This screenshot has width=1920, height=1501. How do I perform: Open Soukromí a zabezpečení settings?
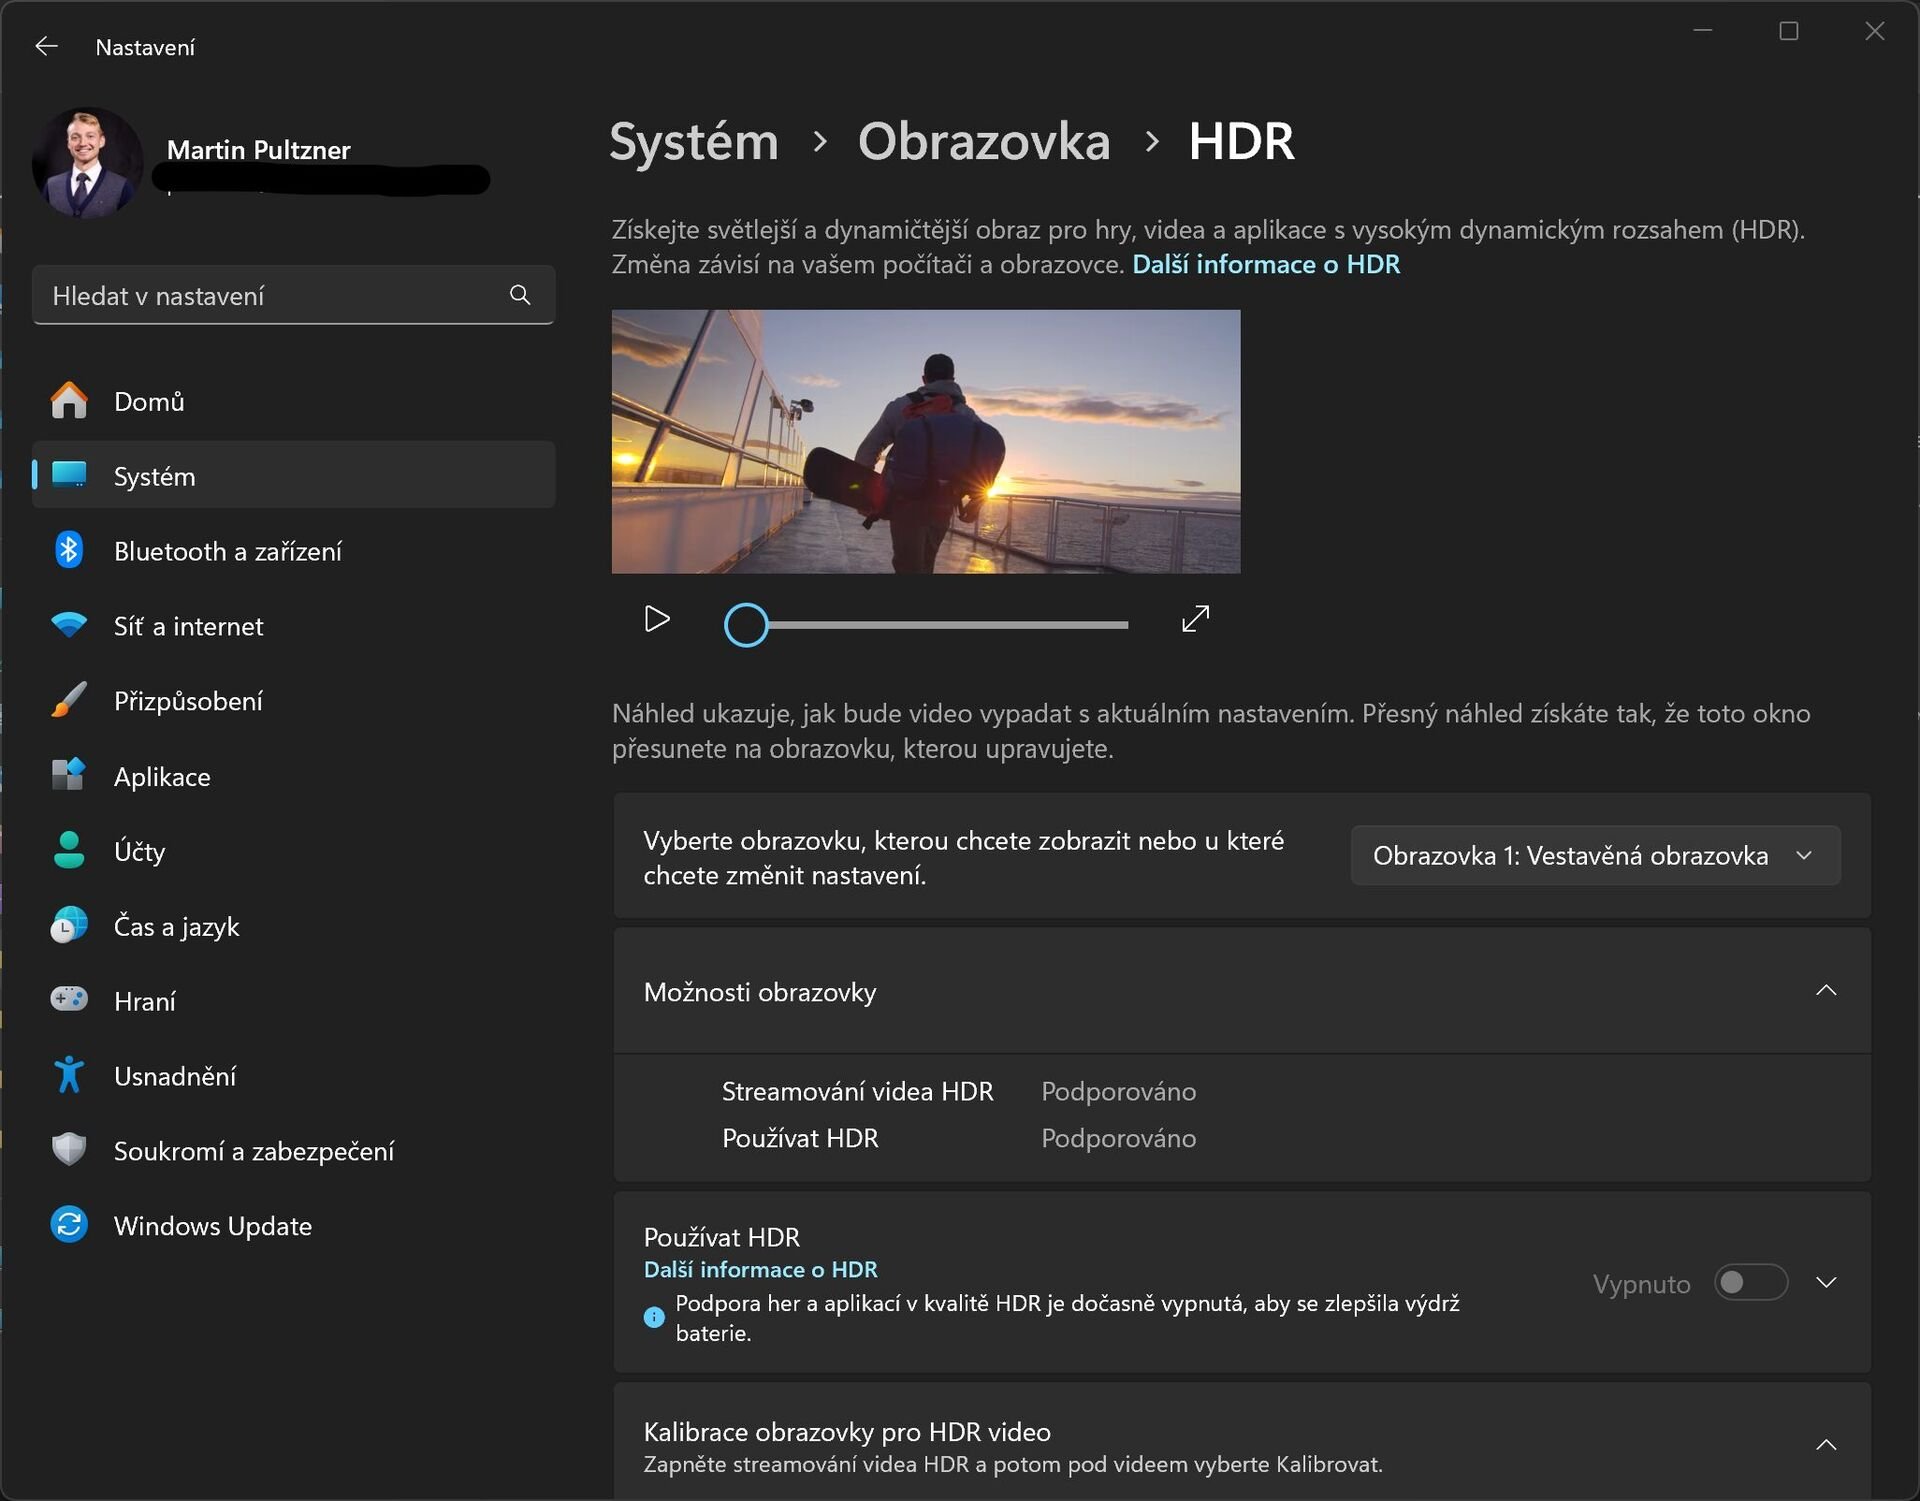tap(253, 1151)
